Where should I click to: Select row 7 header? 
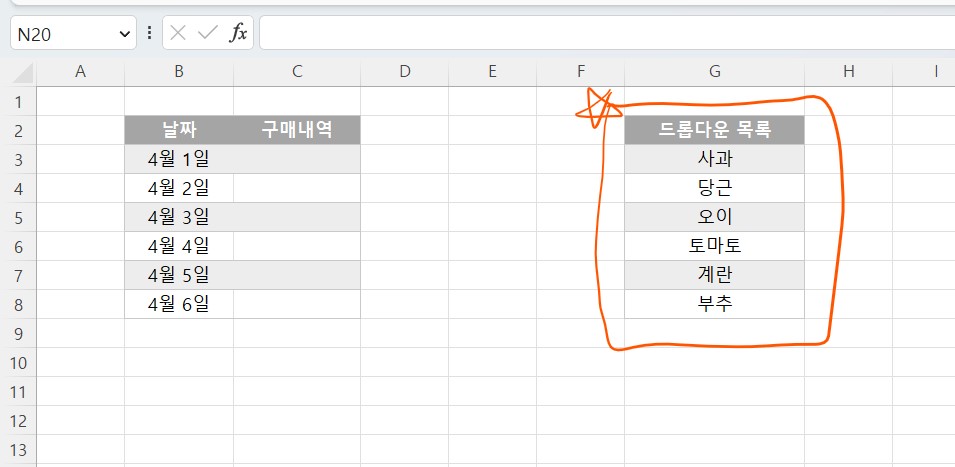point(18,275)
